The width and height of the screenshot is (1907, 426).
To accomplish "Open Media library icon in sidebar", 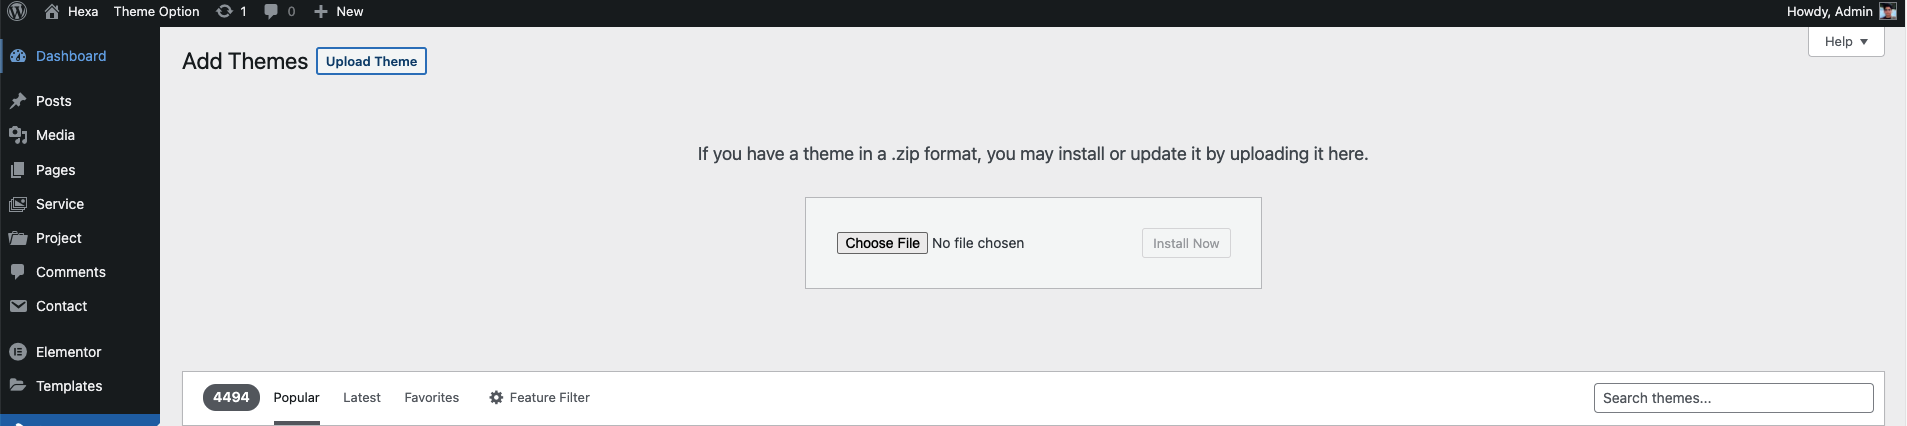I will coord(18,135).
